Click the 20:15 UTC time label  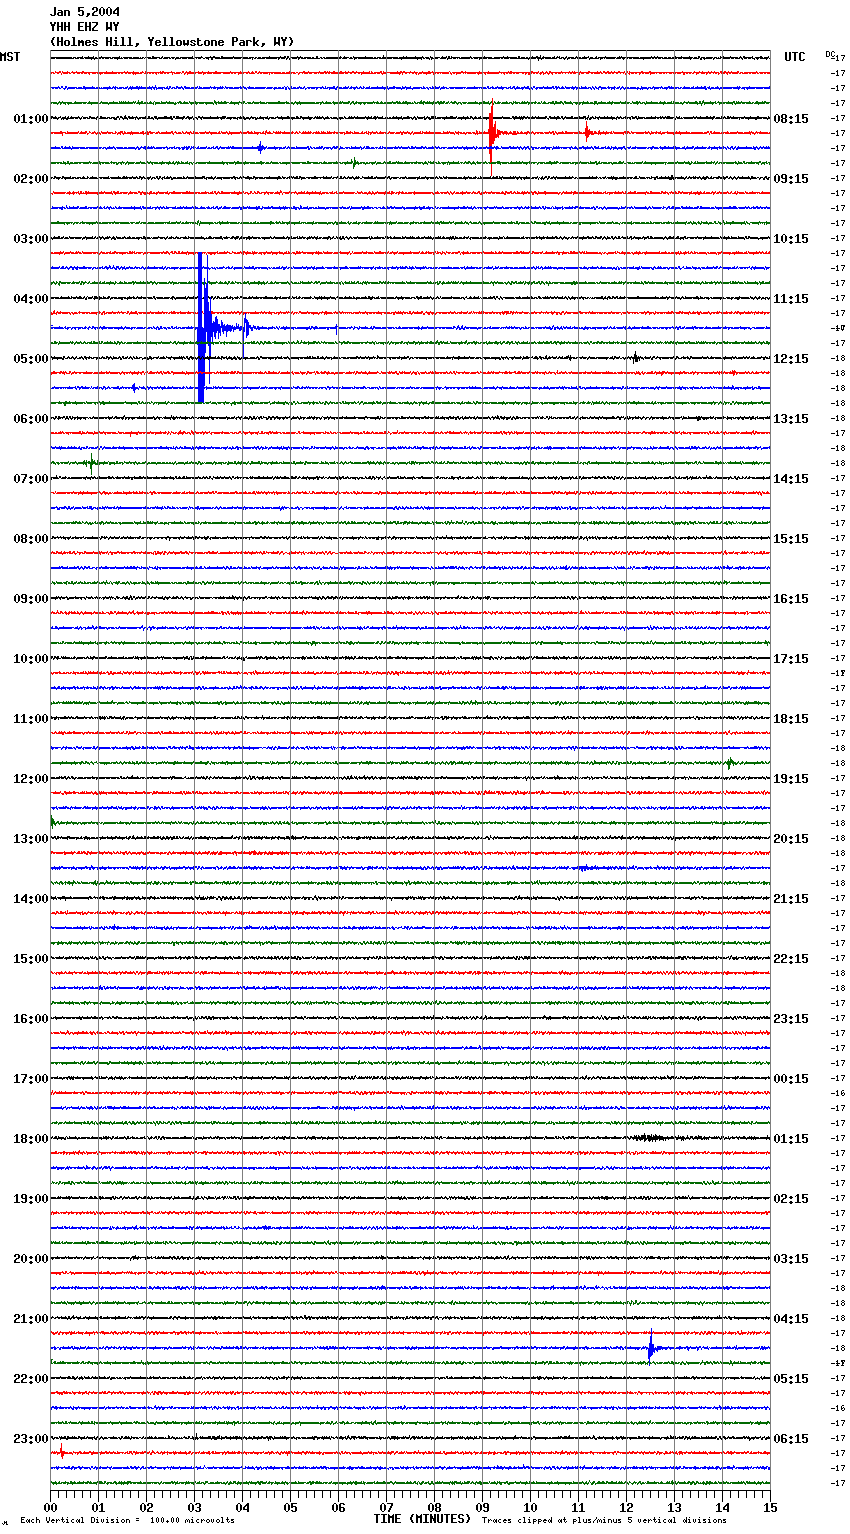tap(791, 839)
